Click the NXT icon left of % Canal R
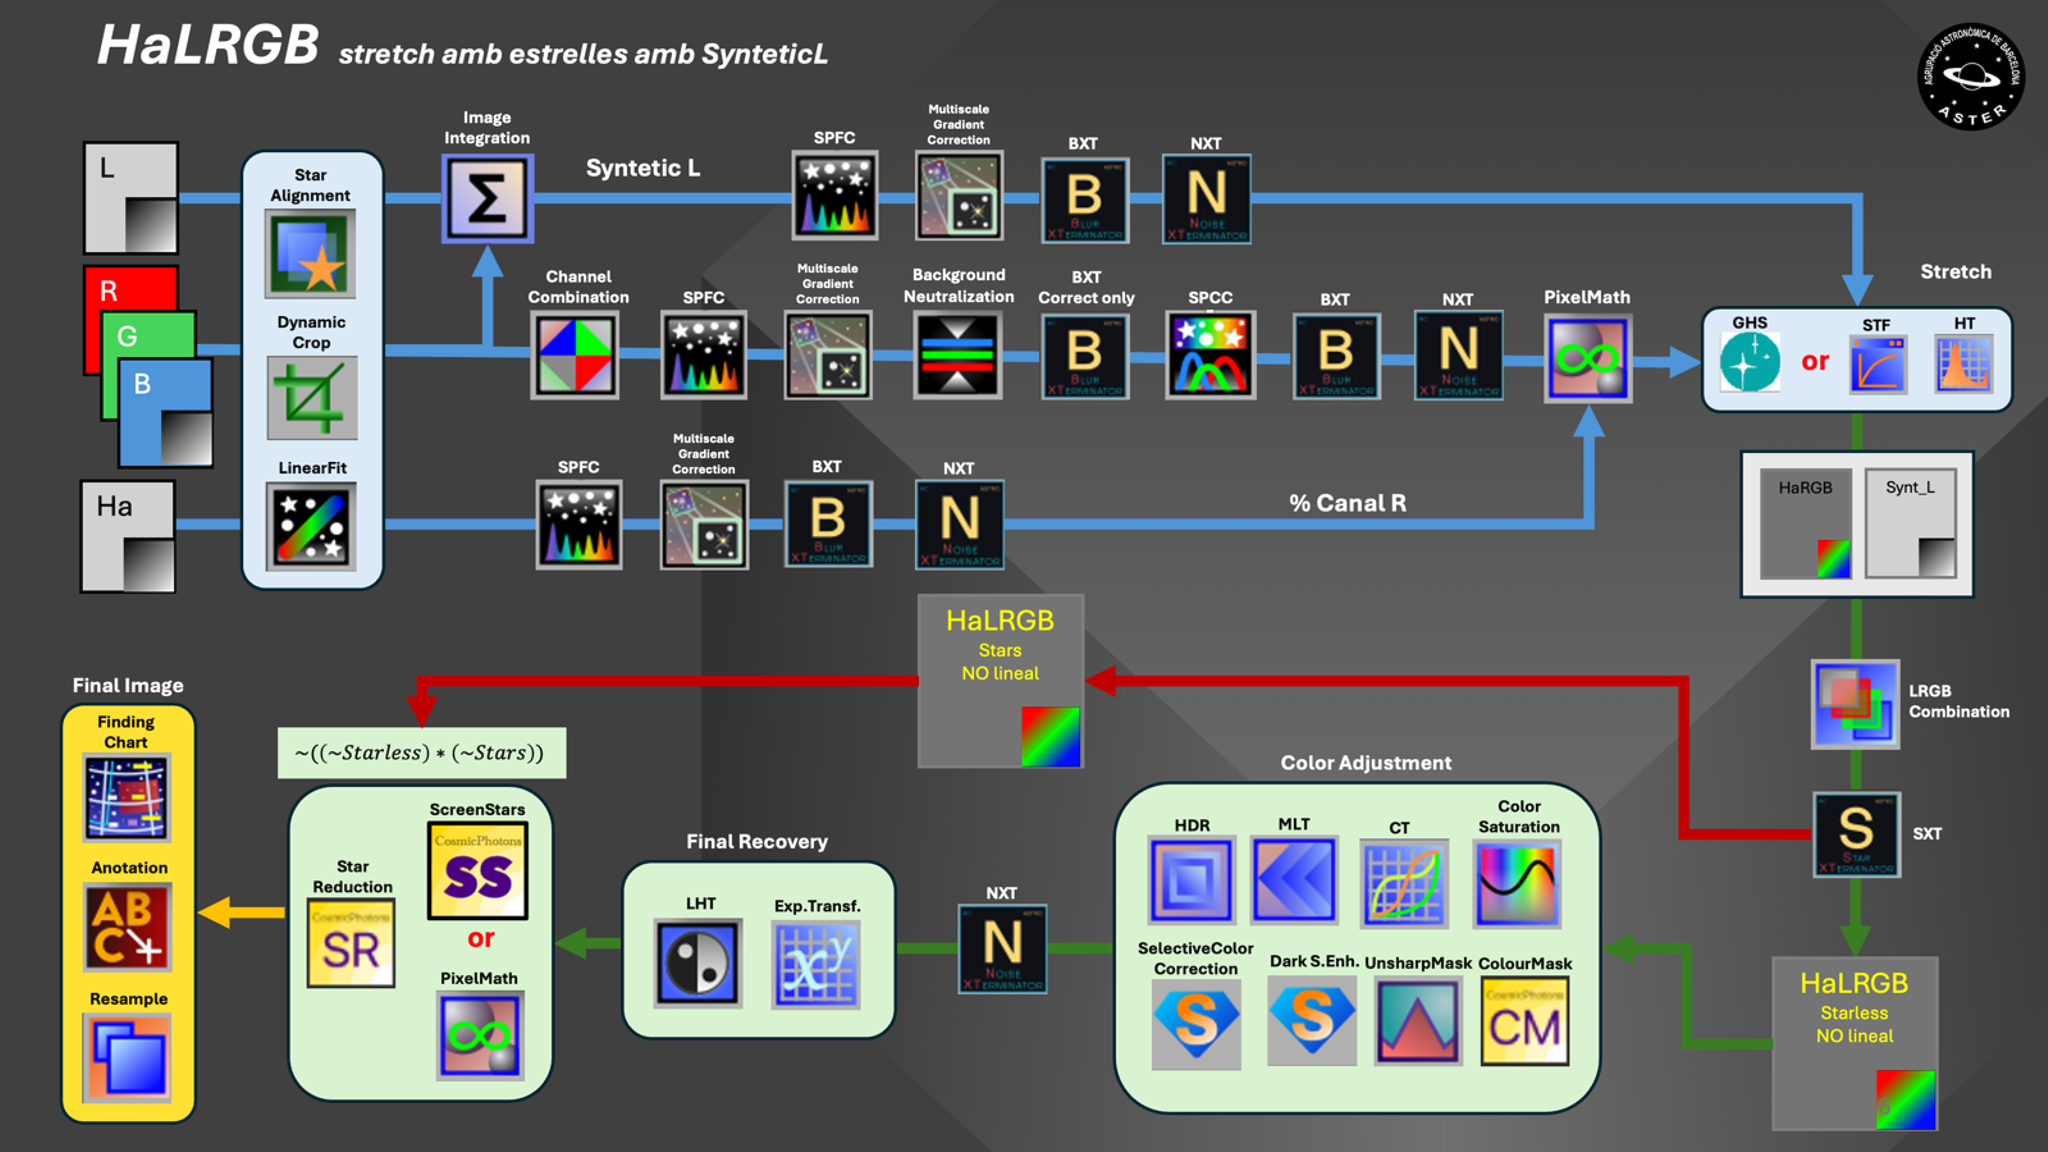 960,524
